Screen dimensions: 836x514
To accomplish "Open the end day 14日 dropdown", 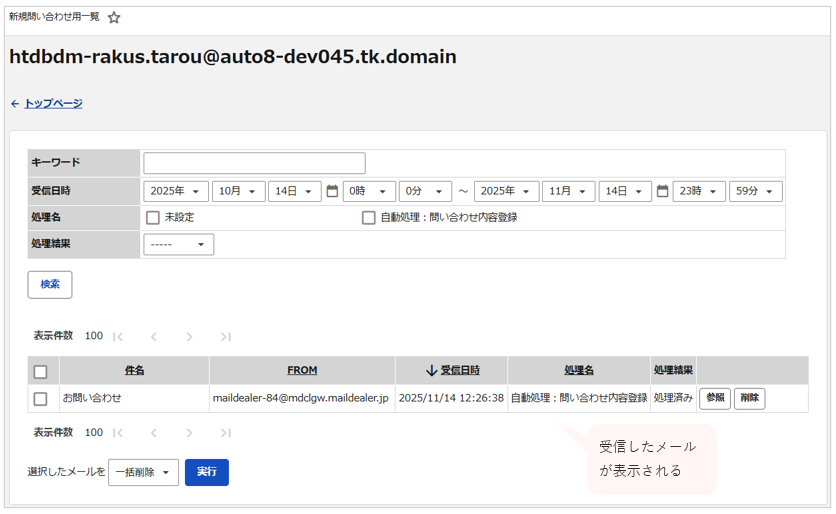I will [x=625, y=191].
